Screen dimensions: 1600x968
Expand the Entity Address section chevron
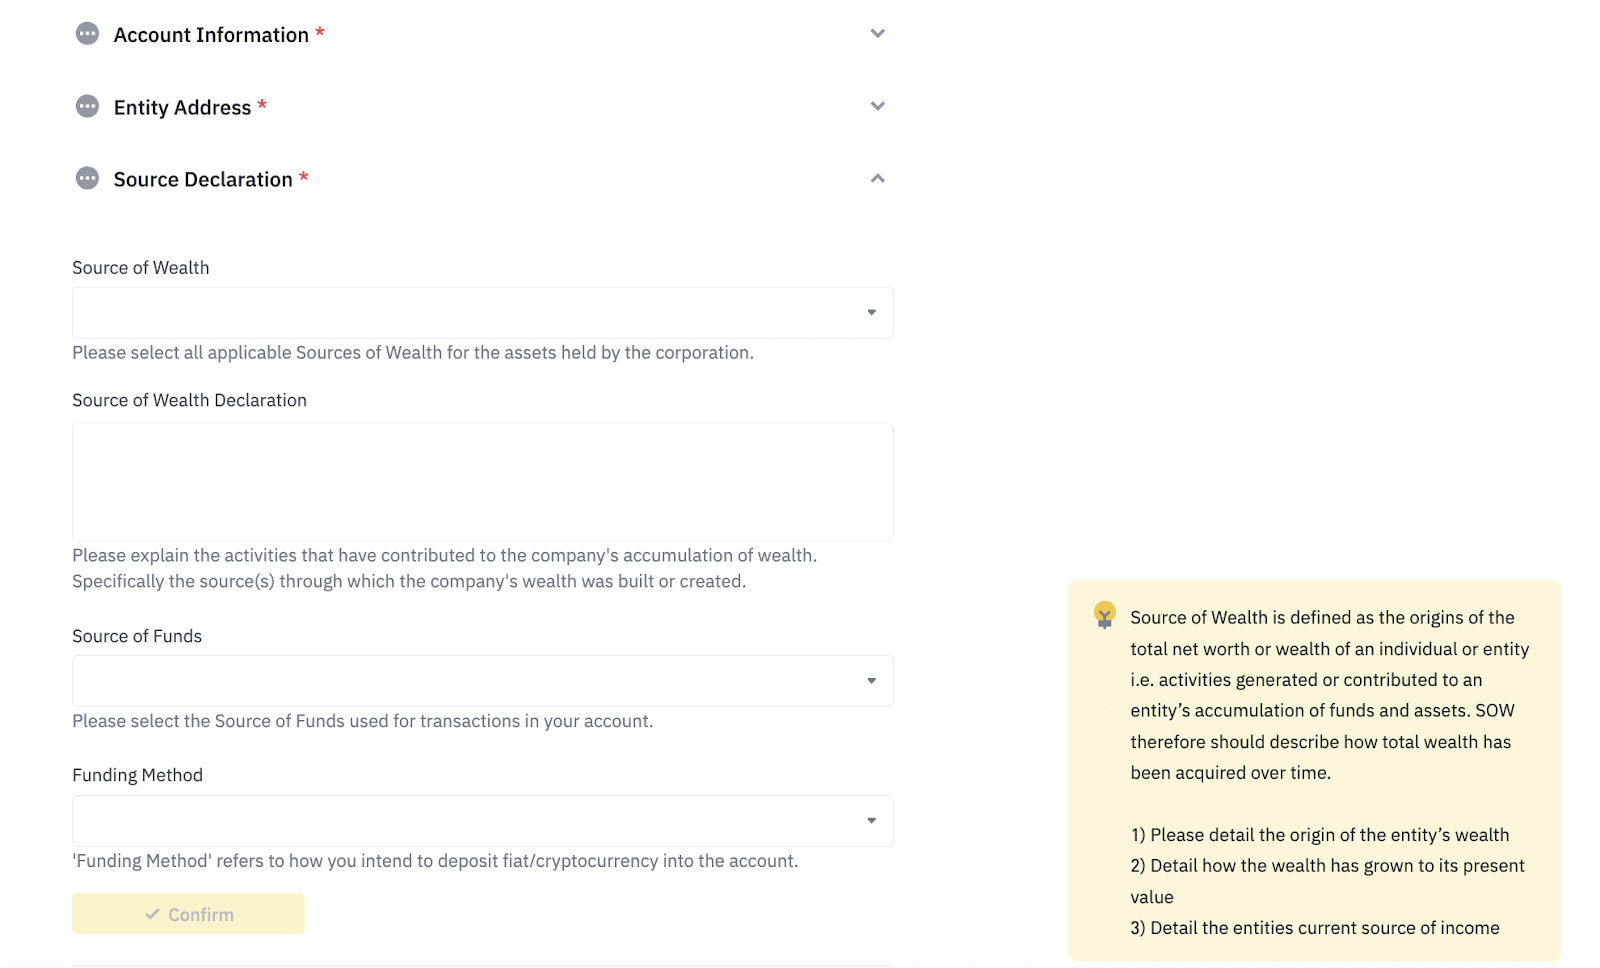point(877,105)
